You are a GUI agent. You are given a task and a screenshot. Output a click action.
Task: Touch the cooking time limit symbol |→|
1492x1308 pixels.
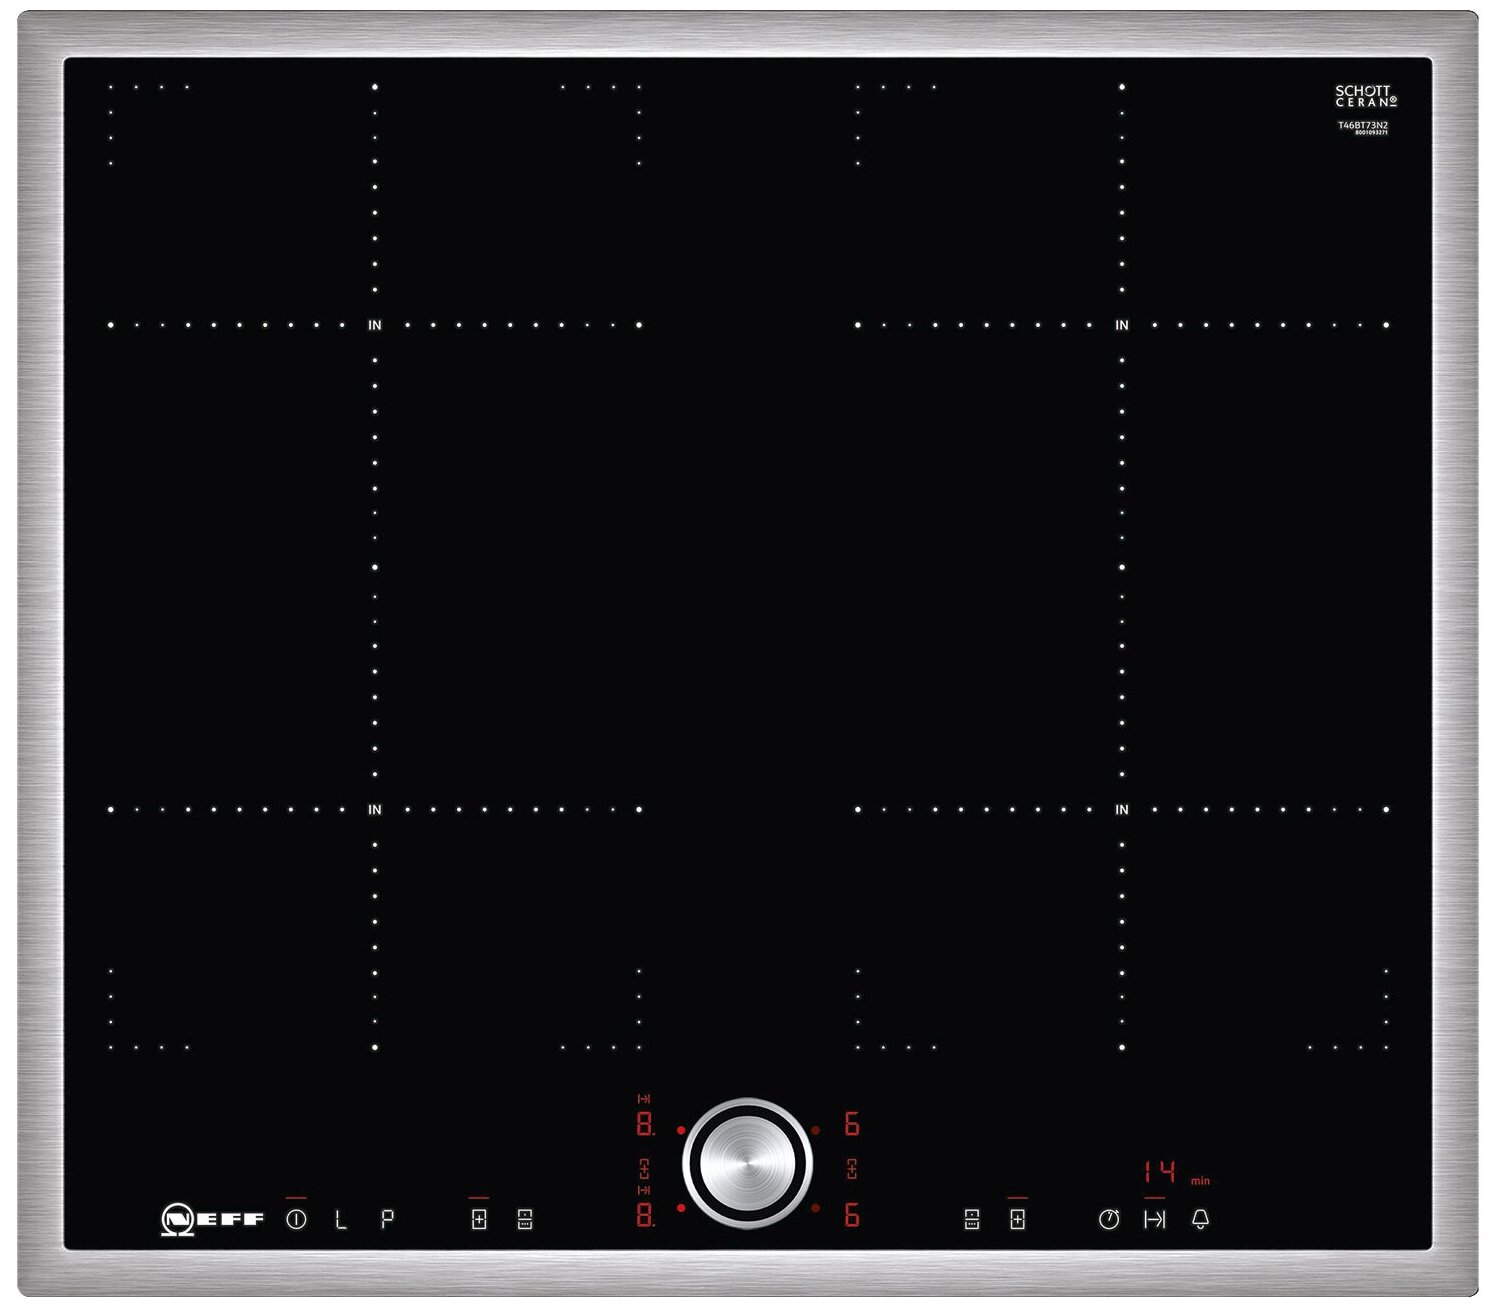click(1155, 1219)
